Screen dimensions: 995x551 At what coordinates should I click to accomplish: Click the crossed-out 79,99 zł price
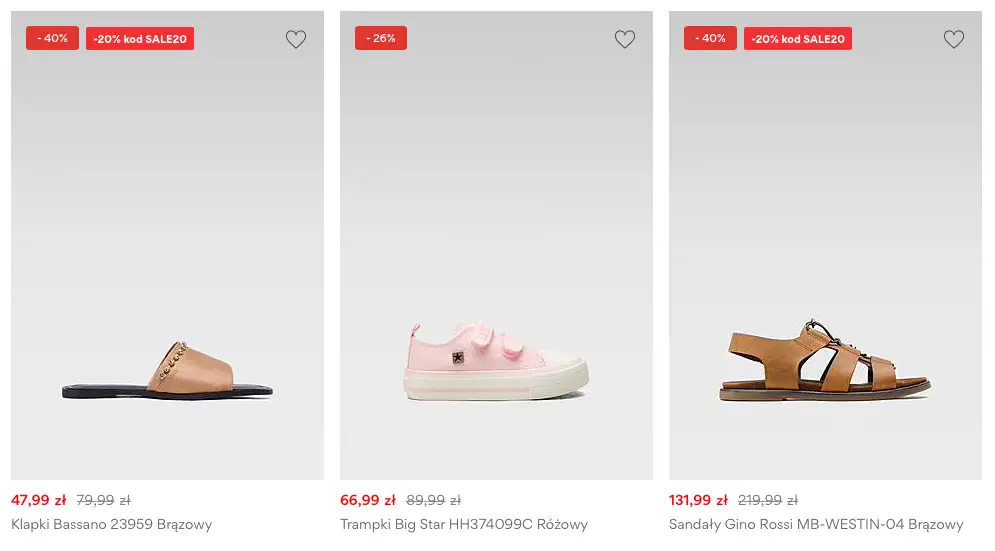click(x=103, y=500)
